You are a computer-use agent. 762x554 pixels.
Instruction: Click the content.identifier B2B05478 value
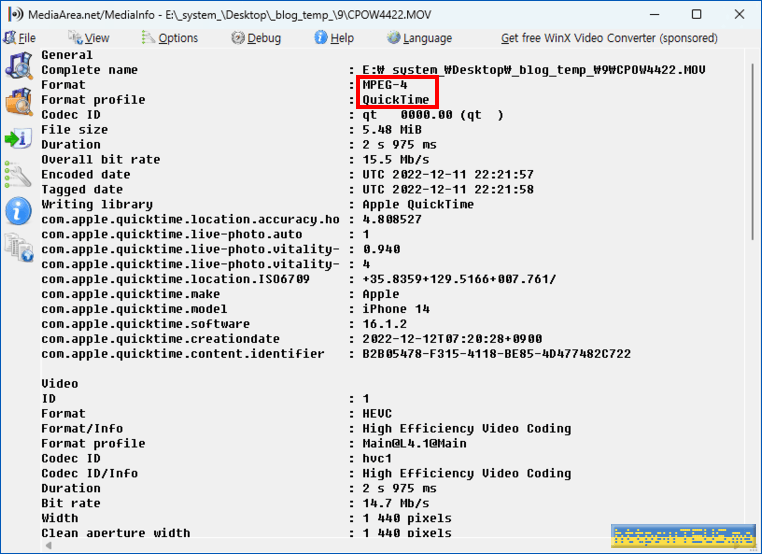(496, 354)
